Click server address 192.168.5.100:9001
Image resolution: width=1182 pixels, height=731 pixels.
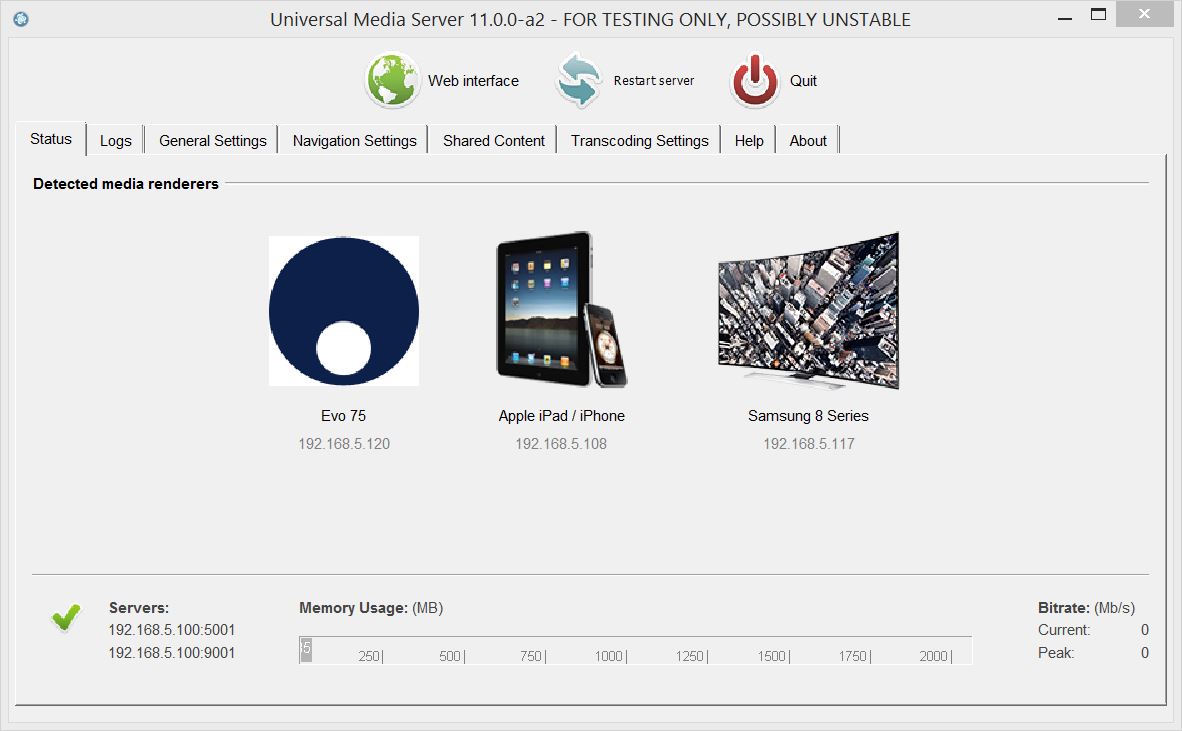(172, 653)
